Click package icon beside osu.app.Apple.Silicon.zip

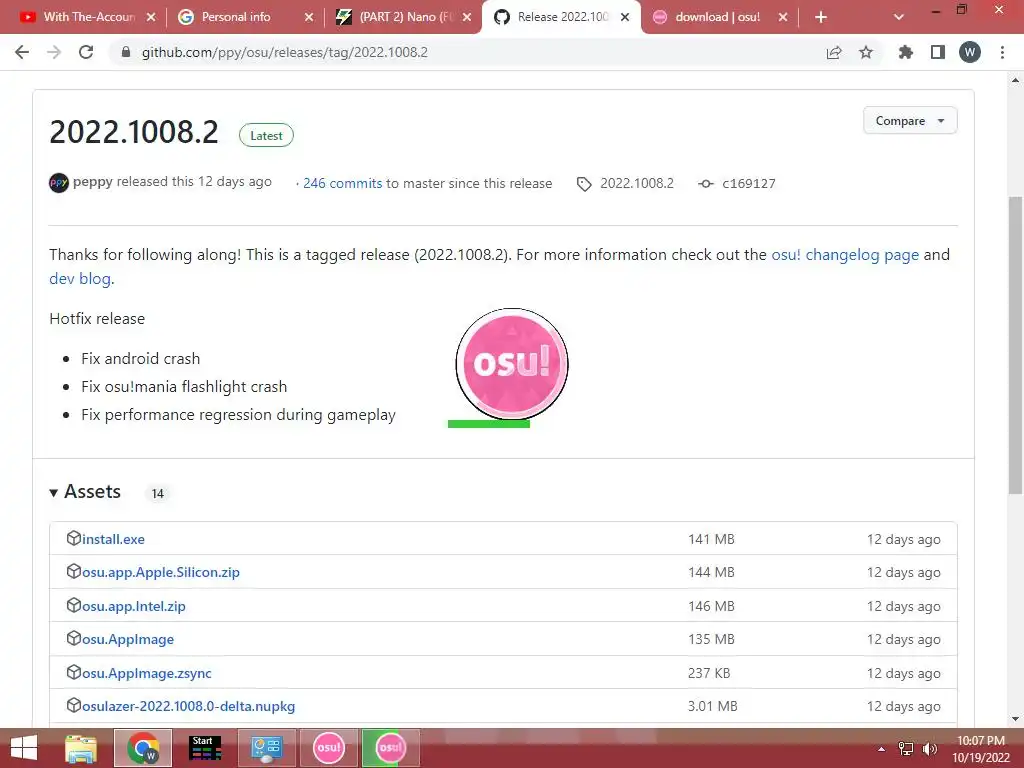pos(74,571)
